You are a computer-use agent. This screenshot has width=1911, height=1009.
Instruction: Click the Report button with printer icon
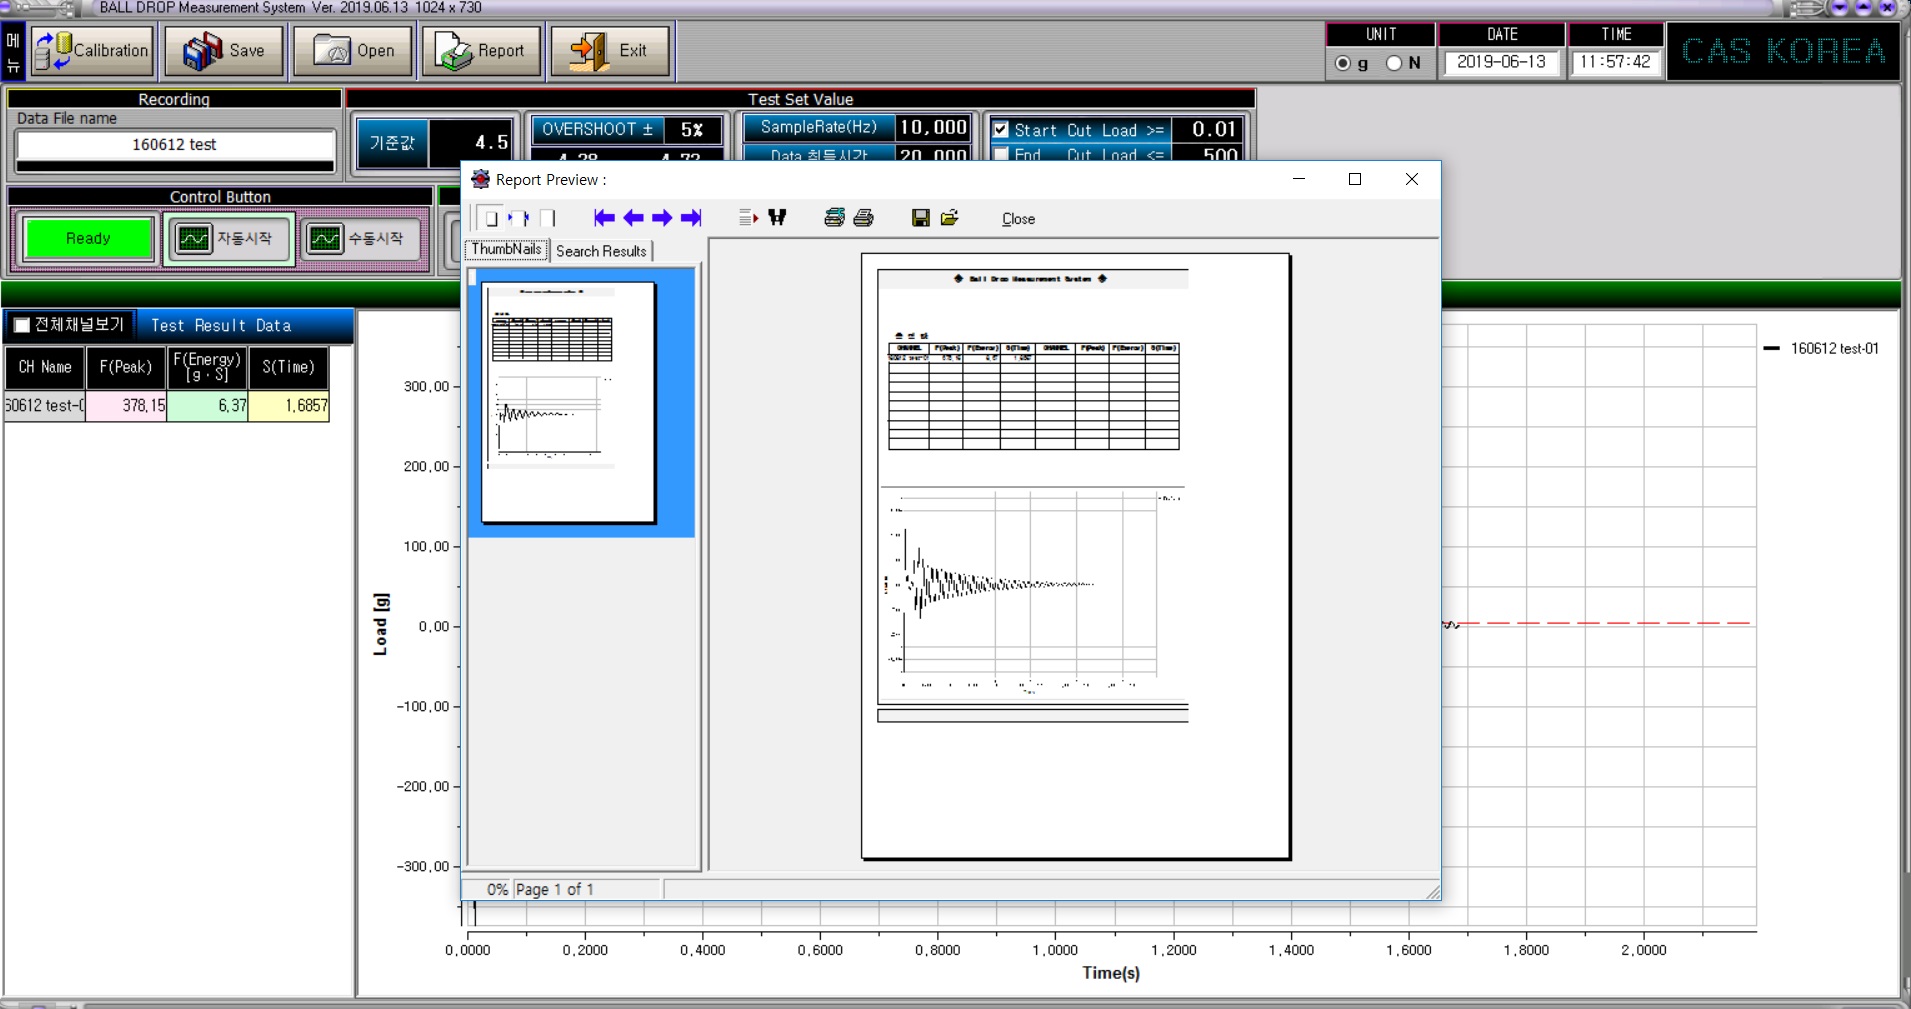click(x=481, y=50)
